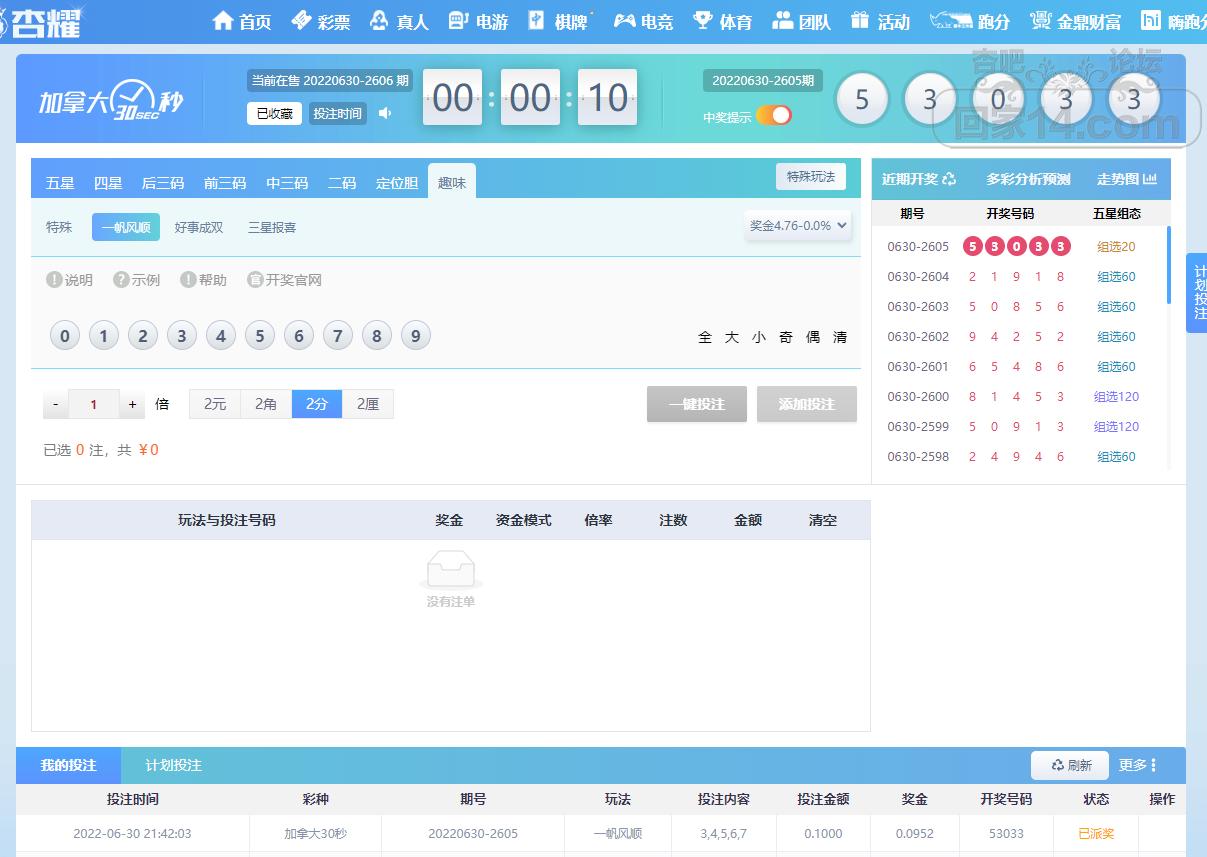This screenshot has width=1207, height=857.
Task: Switch to the 计划投注 tab below
Action: pyautogui.click(x=173, y=765)
